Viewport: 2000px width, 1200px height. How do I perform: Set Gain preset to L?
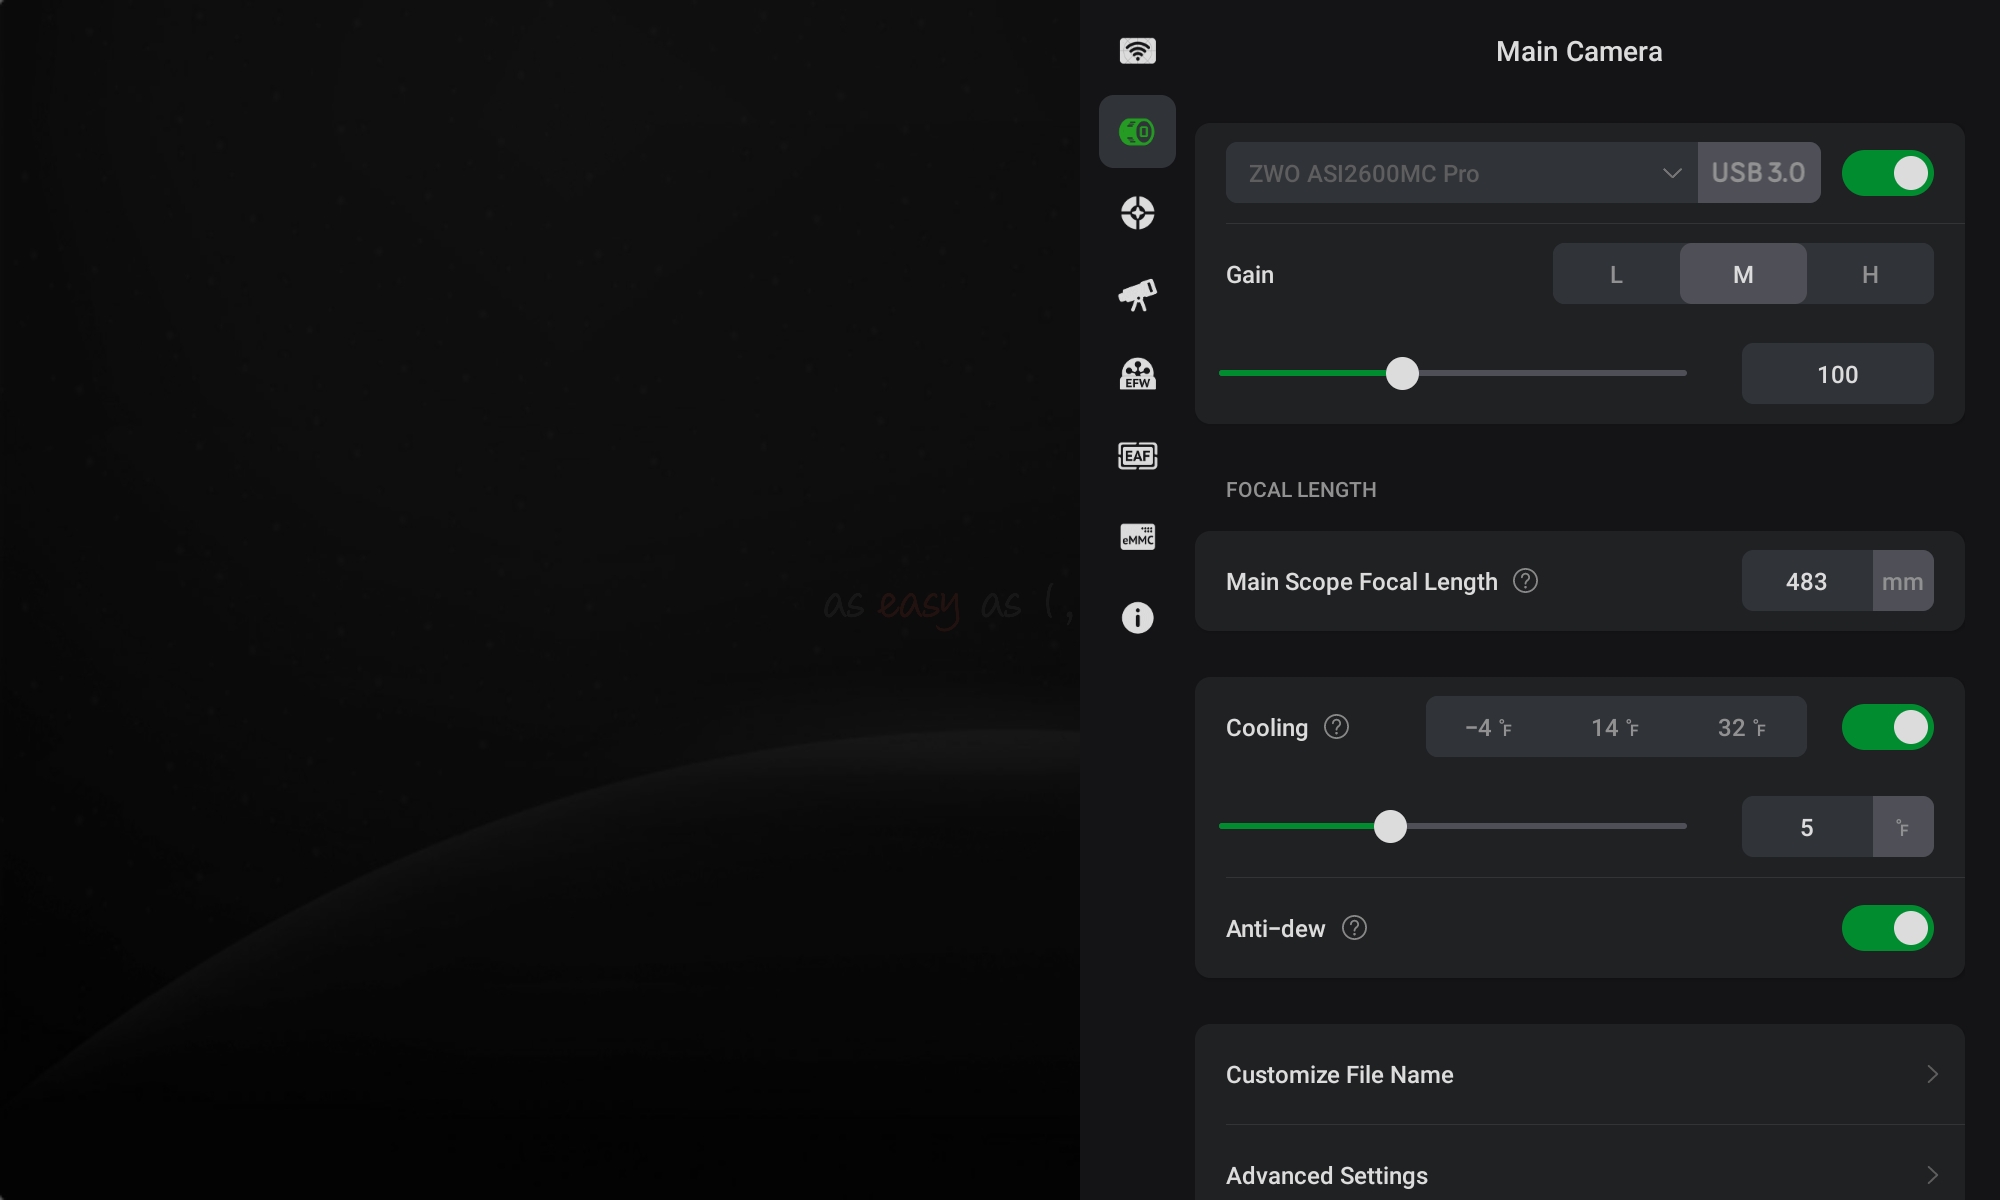1616,274
